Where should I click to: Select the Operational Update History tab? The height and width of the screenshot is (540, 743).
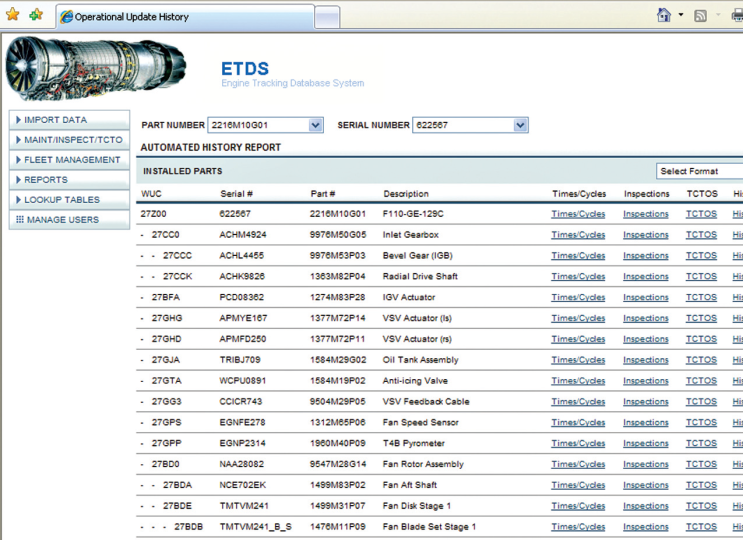pyautogui.click(x=185, y=17)
